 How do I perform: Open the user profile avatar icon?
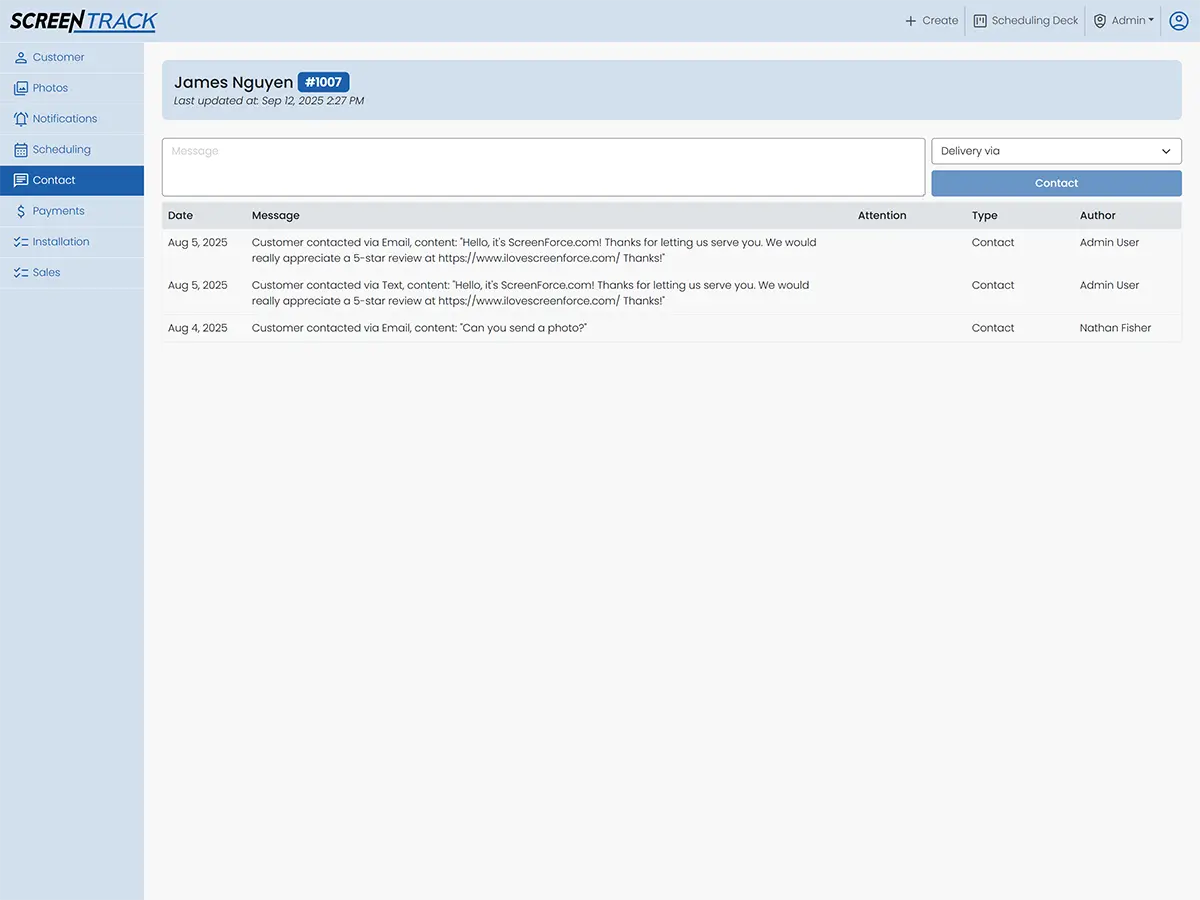(x=1178, y=21)
